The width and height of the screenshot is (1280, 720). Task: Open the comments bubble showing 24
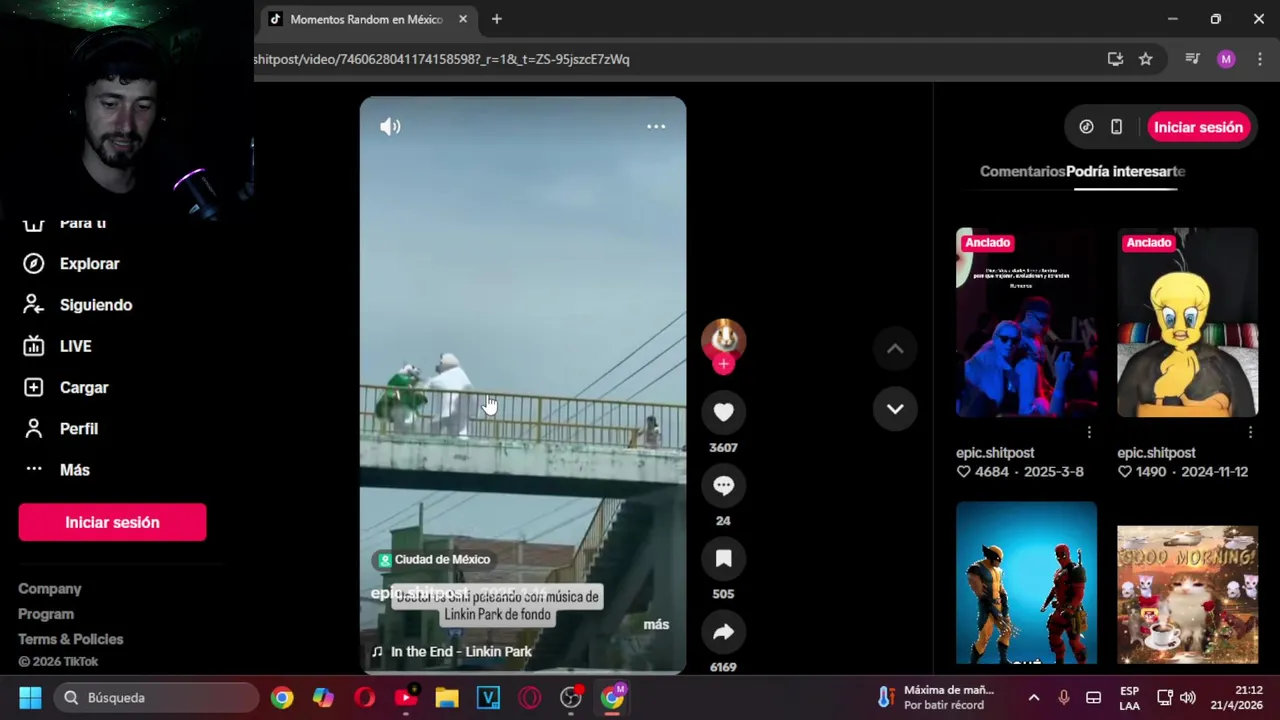[x=723, y=486]
